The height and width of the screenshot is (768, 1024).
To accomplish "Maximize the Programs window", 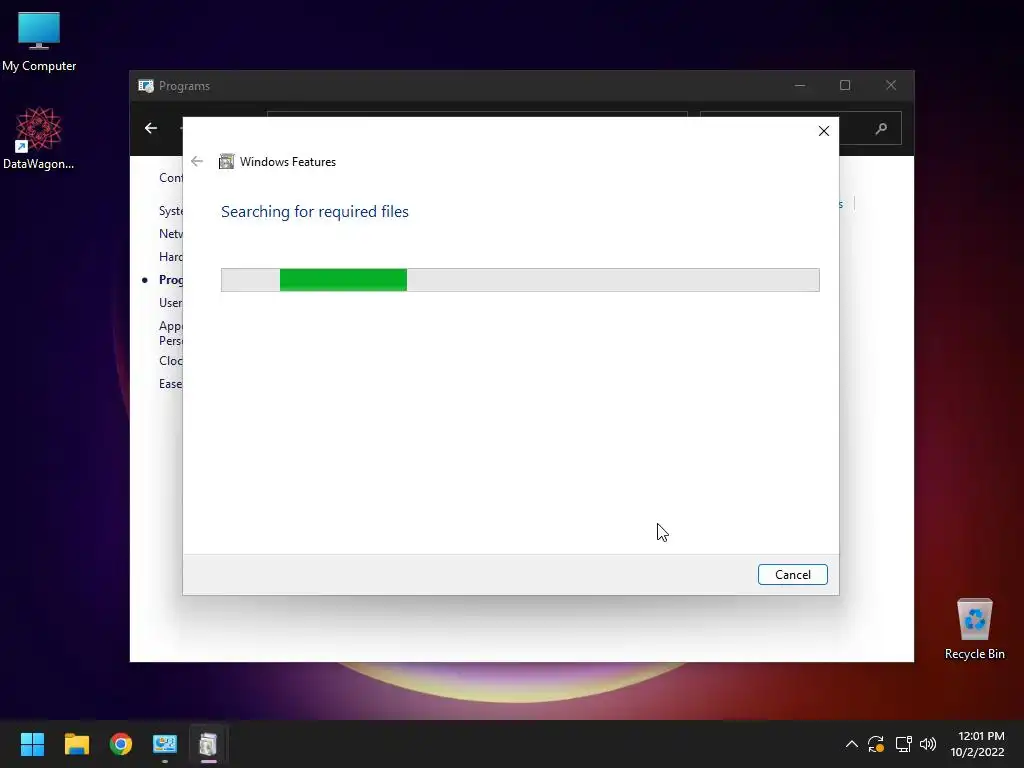I will coord(845,86).
